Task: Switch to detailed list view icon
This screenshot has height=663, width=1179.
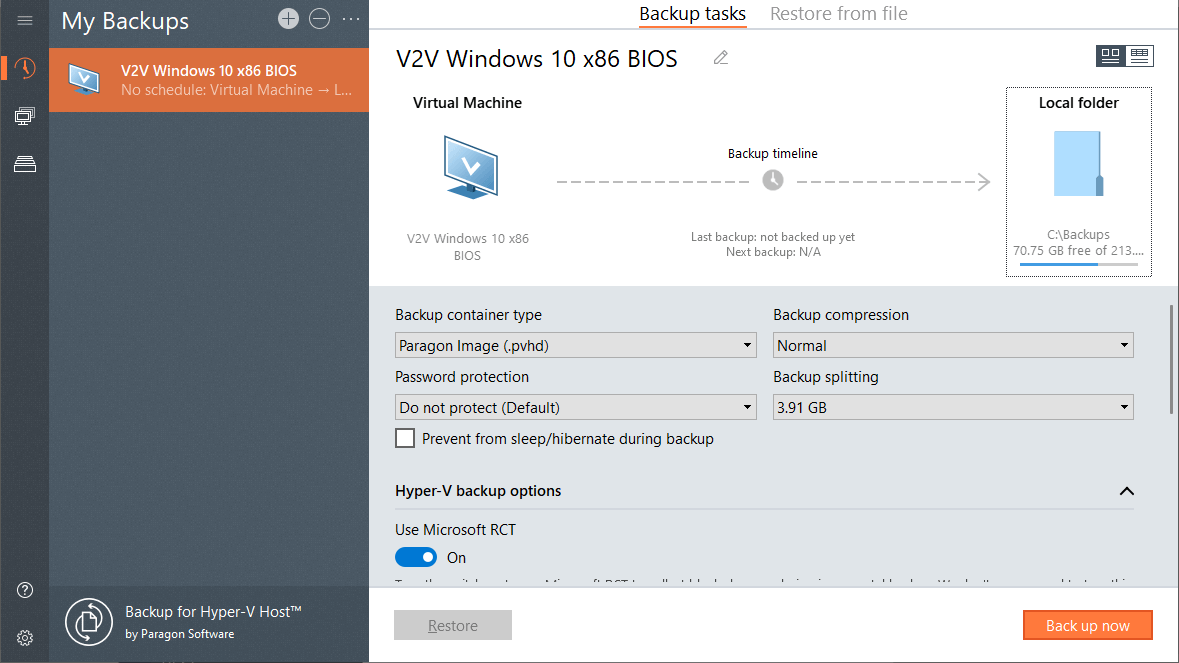Action: (x=1141, y=56)
